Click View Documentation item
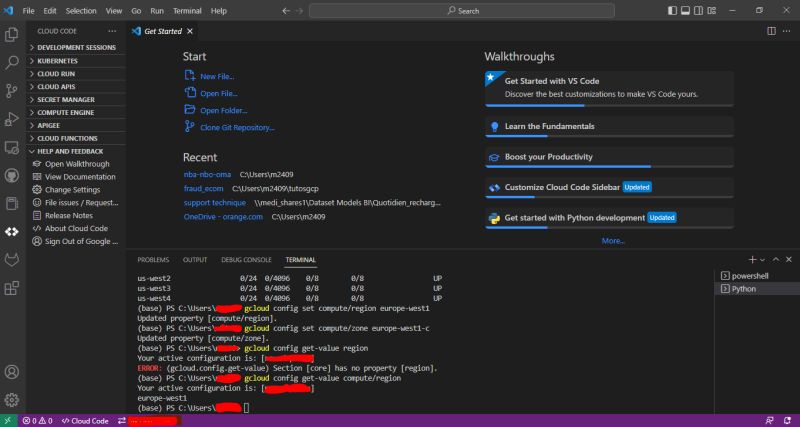800x427 pixels. click(x=80, y=177)
